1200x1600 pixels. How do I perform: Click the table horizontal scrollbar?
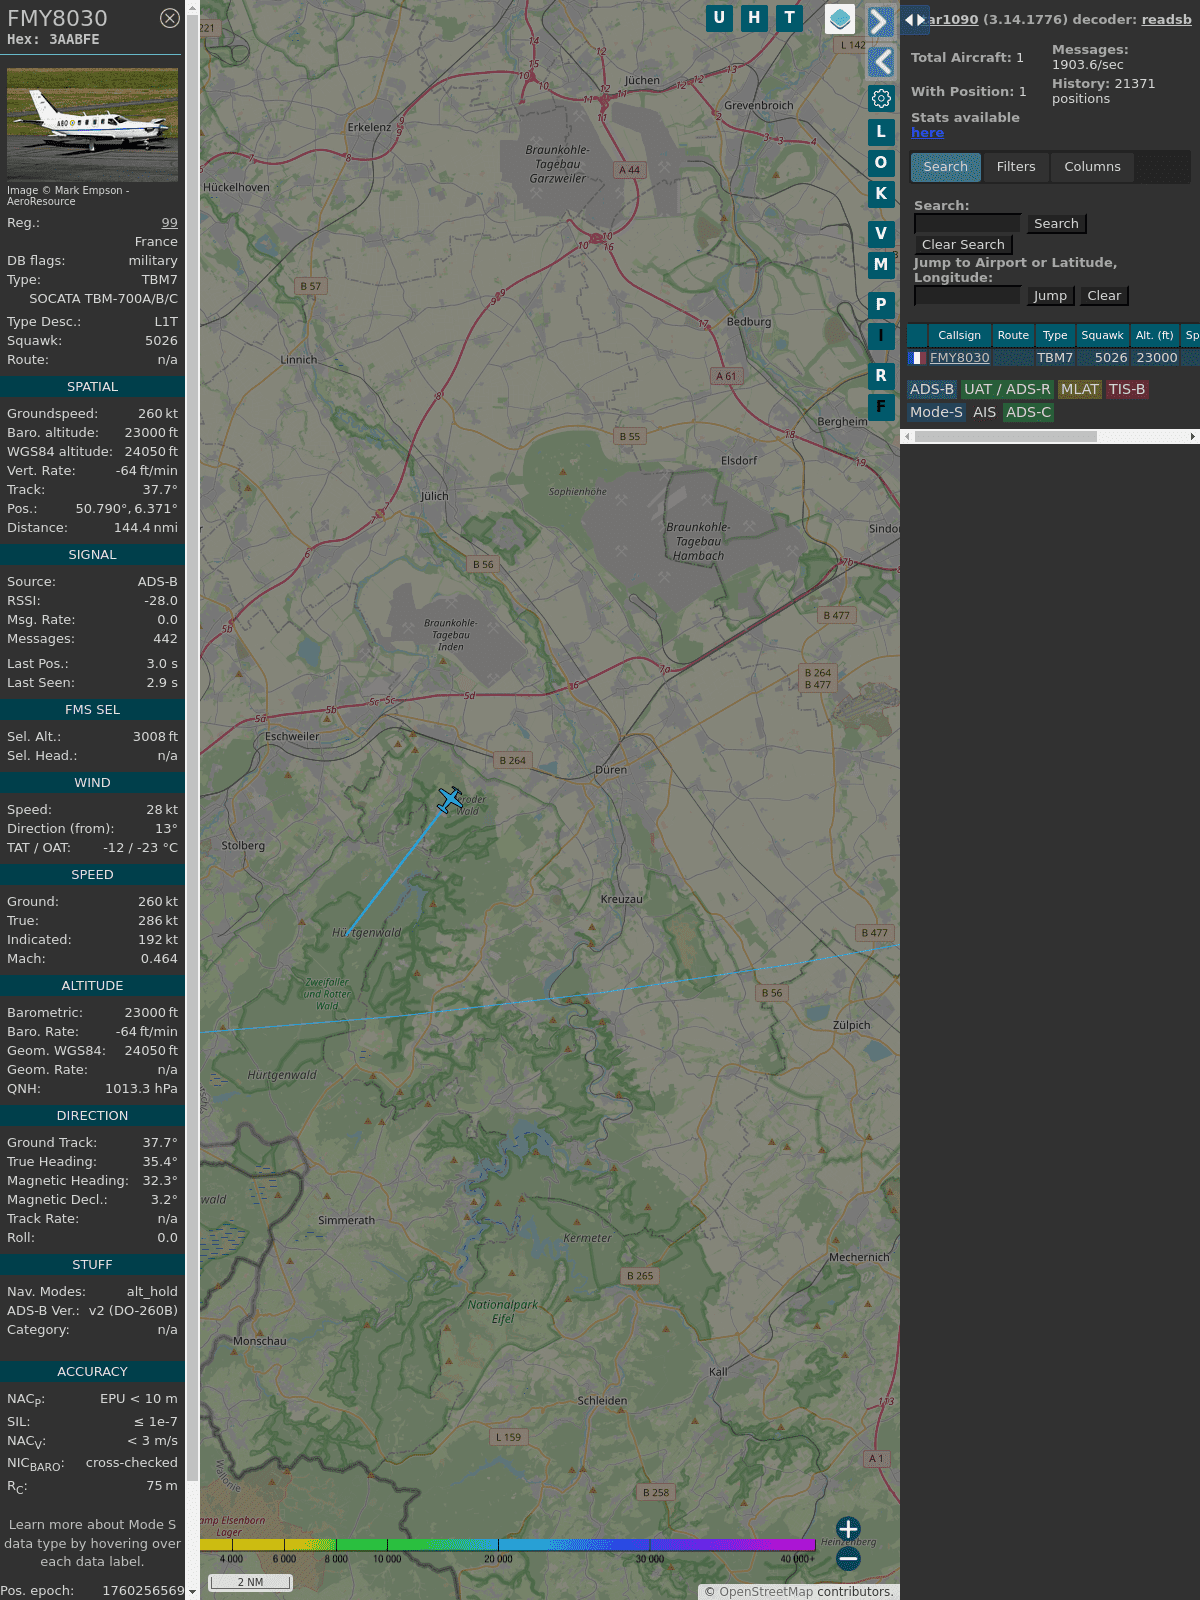pos(1005,437)
